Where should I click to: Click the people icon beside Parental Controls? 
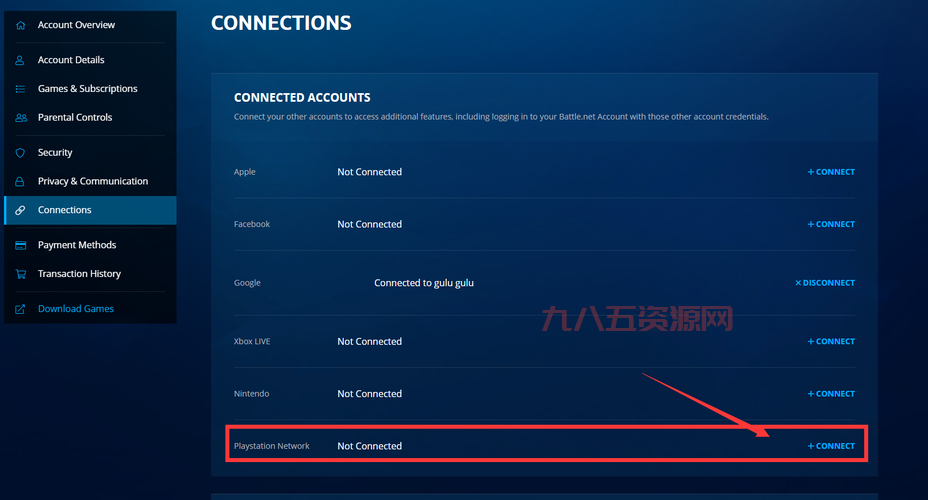coord(21,117)
